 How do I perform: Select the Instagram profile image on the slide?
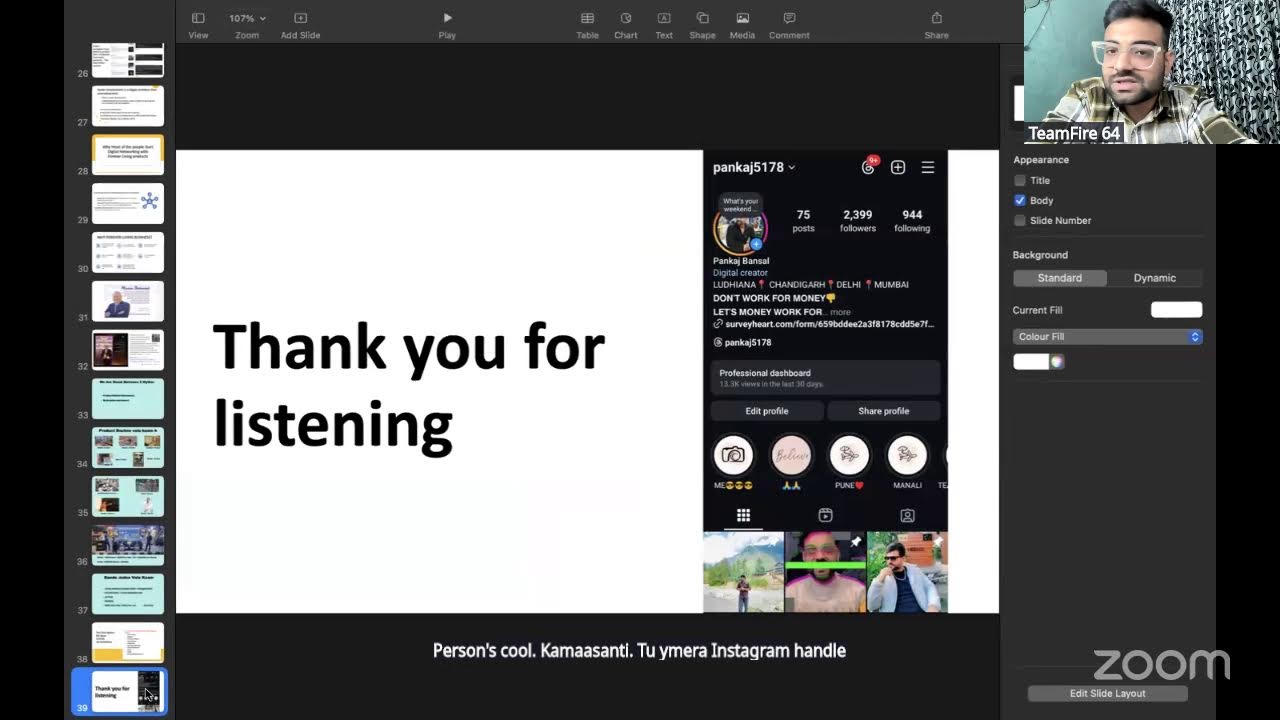[825, 382]
